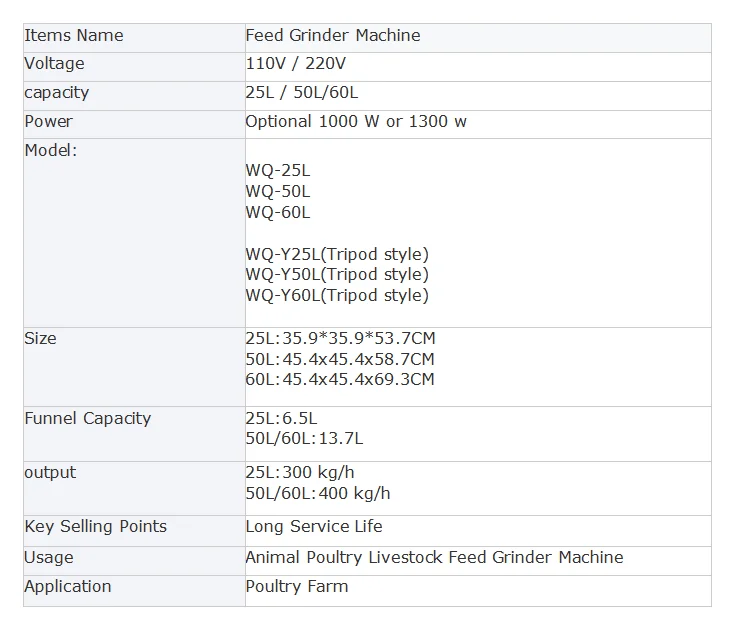Click the "WQ-Y25L(Tripod style)" entry

(337, 254)
